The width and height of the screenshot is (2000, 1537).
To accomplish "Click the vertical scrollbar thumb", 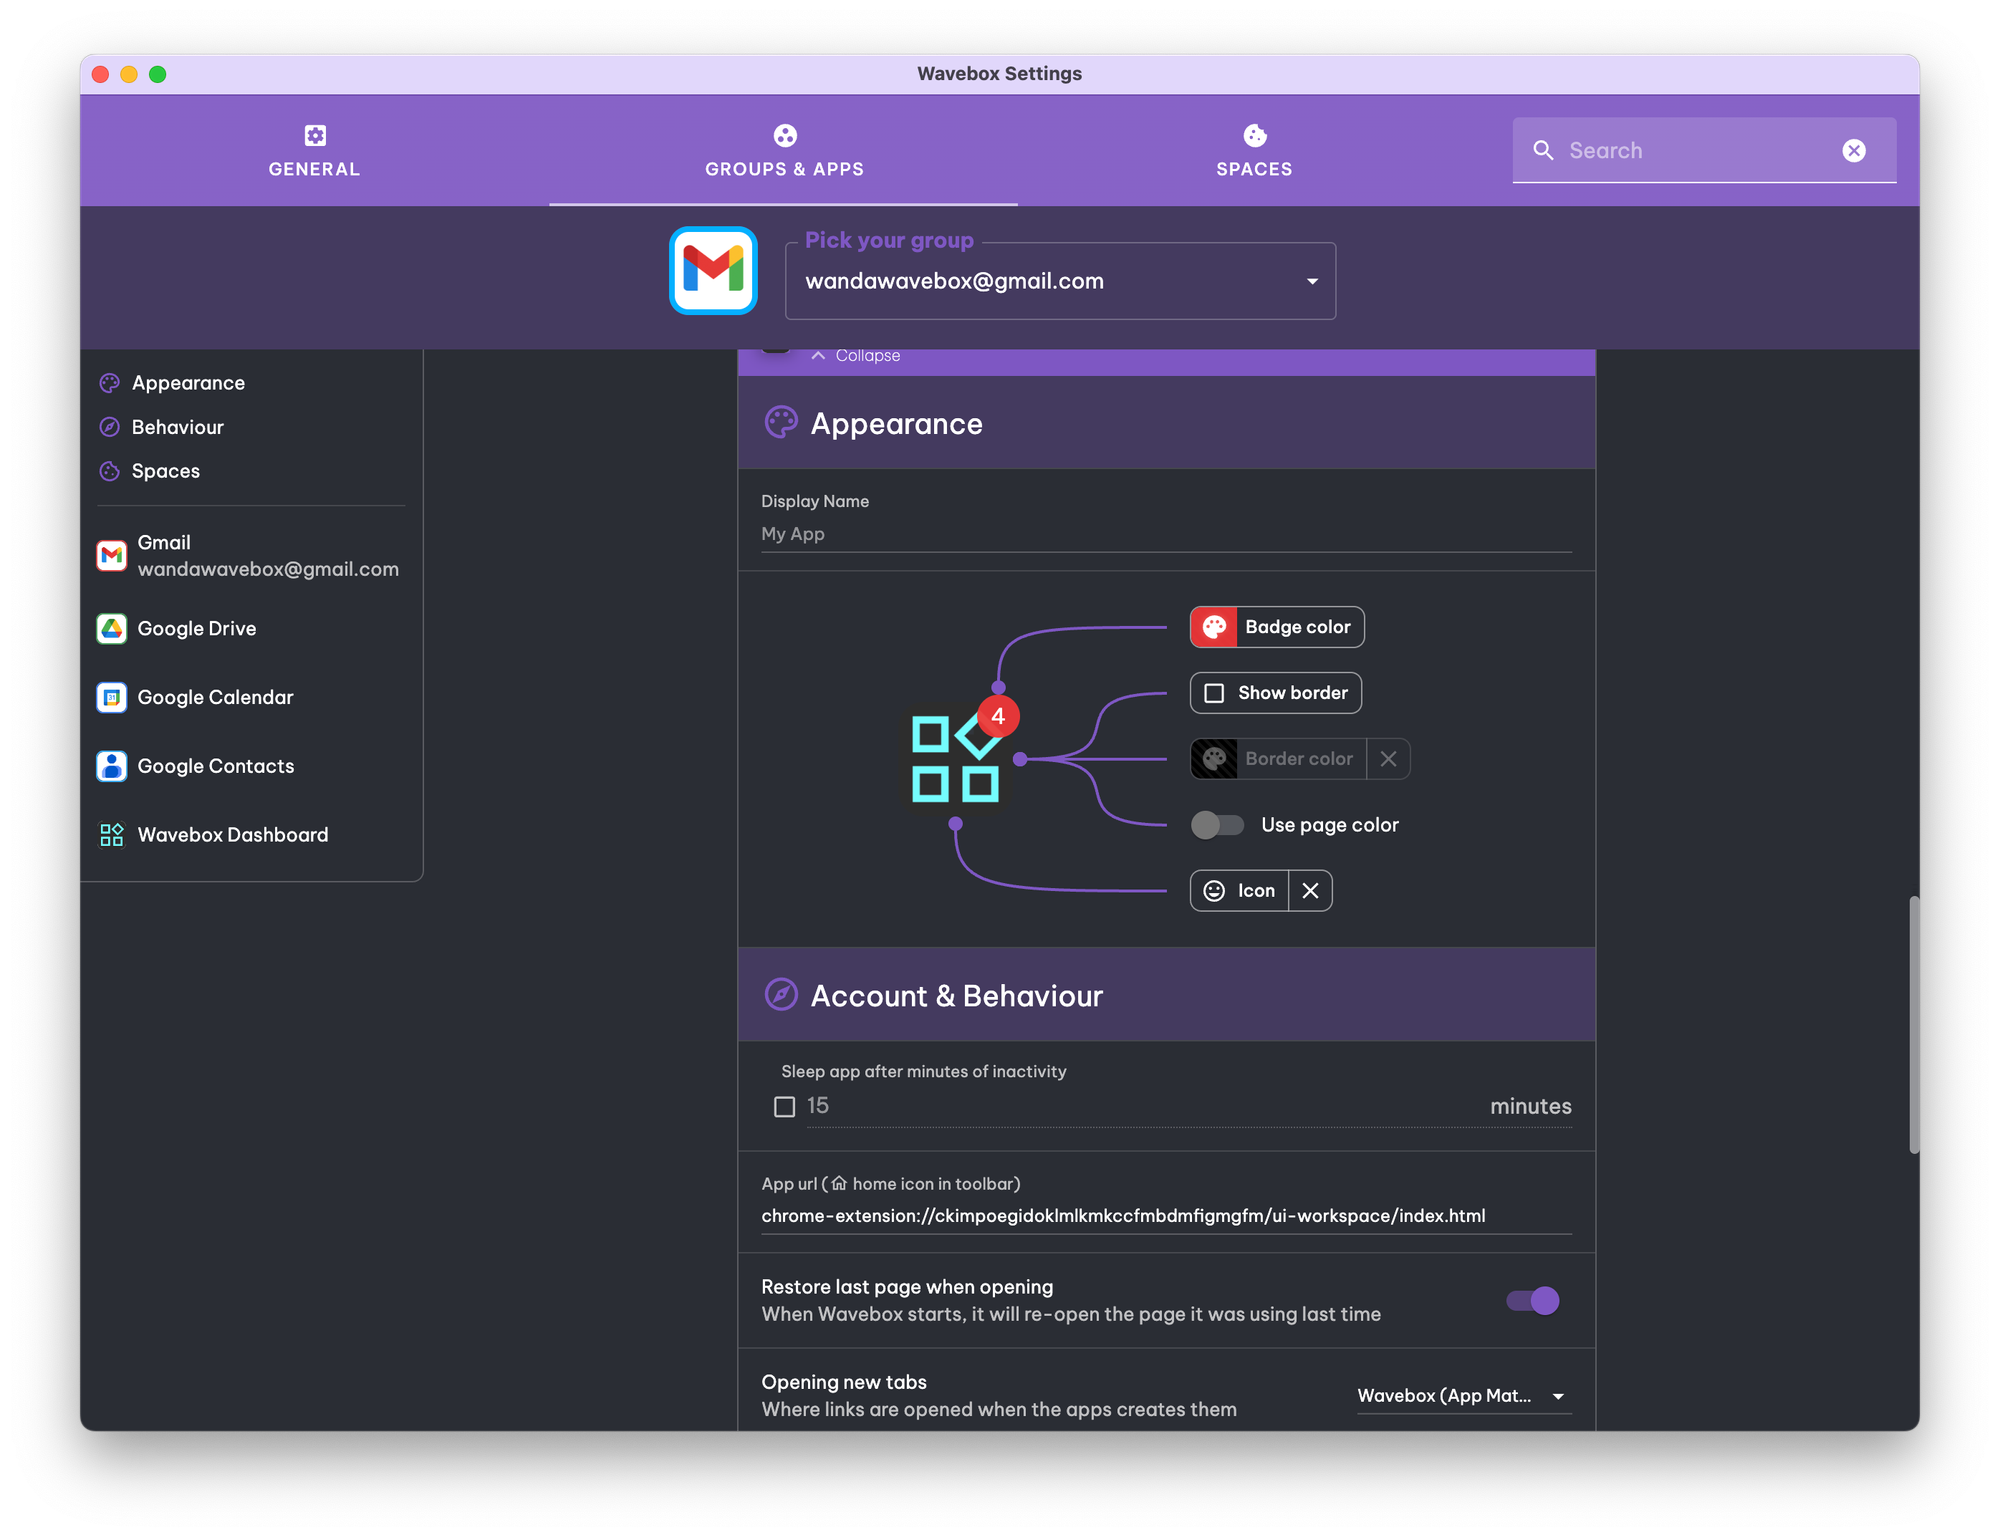I will (1913, 1025).
